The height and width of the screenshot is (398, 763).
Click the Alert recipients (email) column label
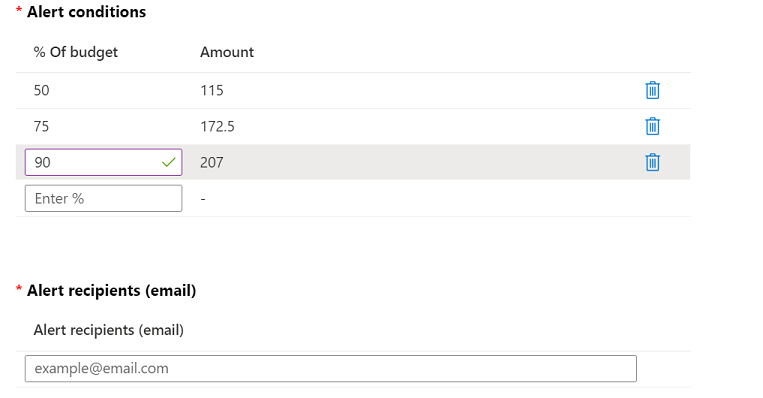tap(109, 330)
